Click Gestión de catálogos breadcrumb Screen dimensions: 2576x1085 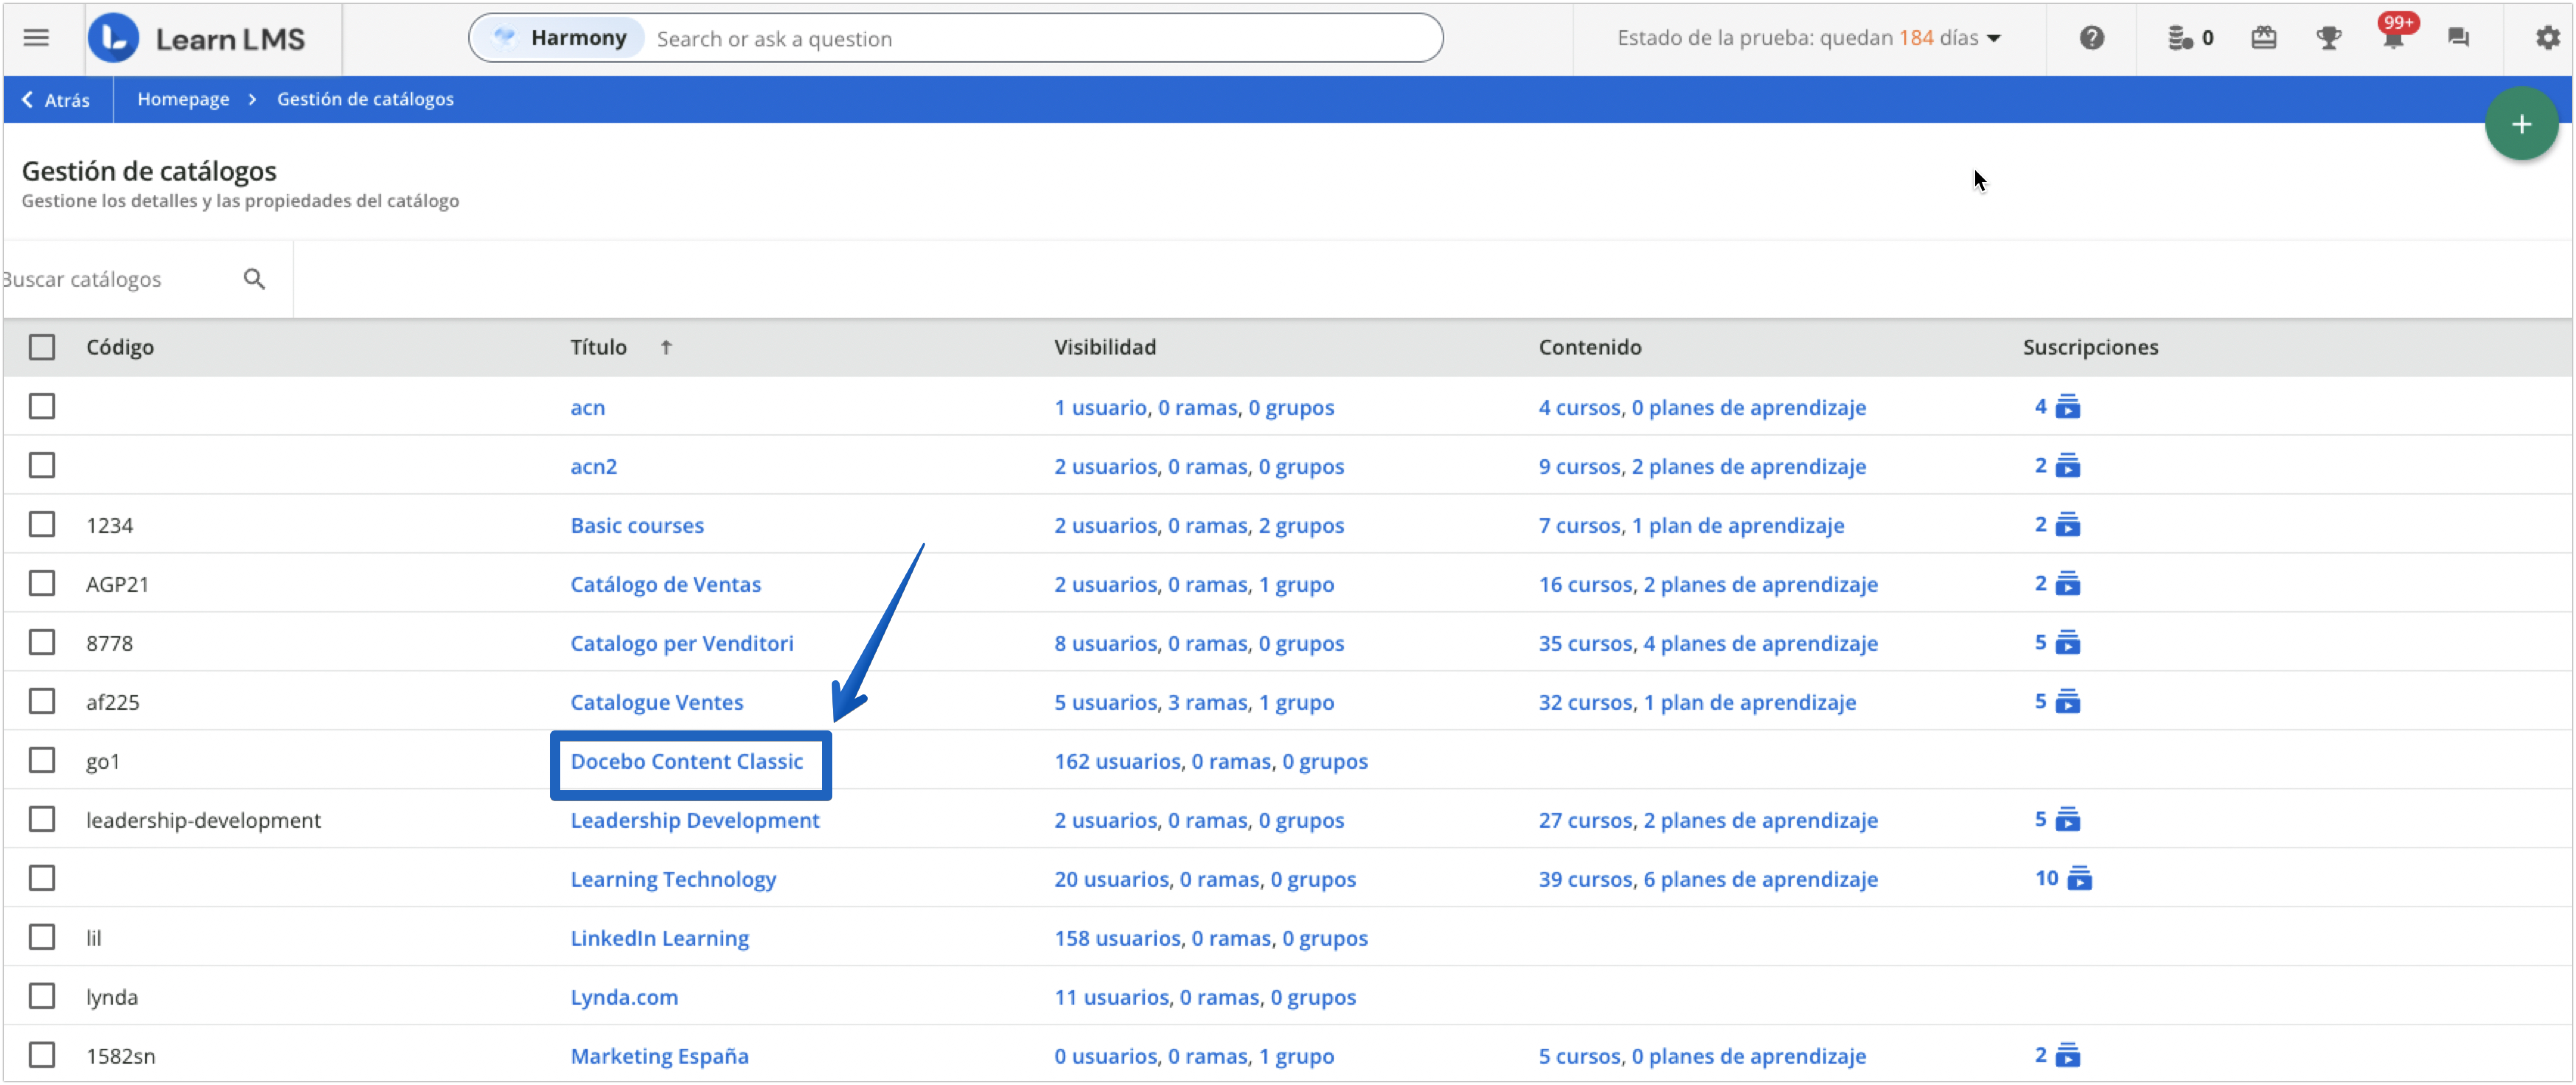click(x=365, y=99)
